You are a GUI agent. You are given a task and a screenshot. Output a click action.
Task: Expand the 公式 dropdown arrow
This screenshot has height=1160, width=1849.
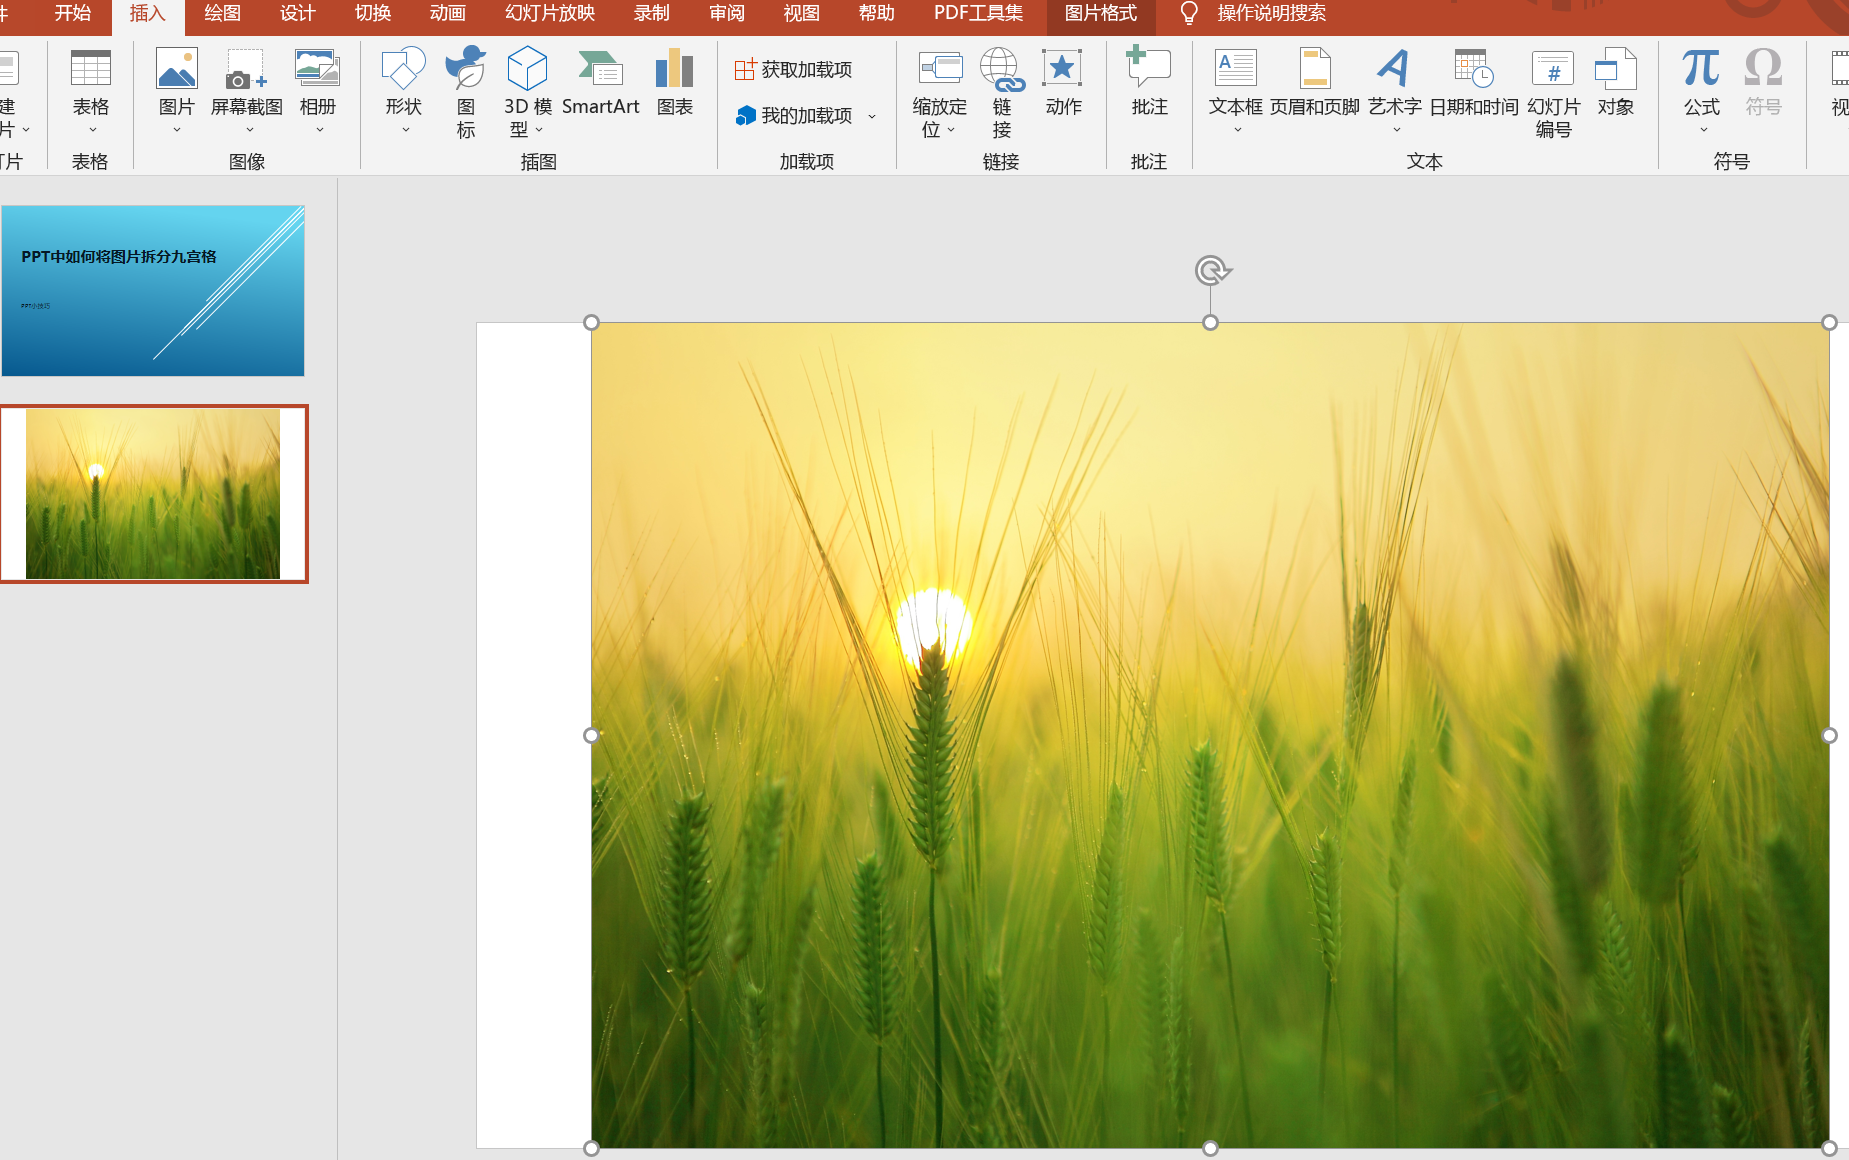[x=1704, y=130]
